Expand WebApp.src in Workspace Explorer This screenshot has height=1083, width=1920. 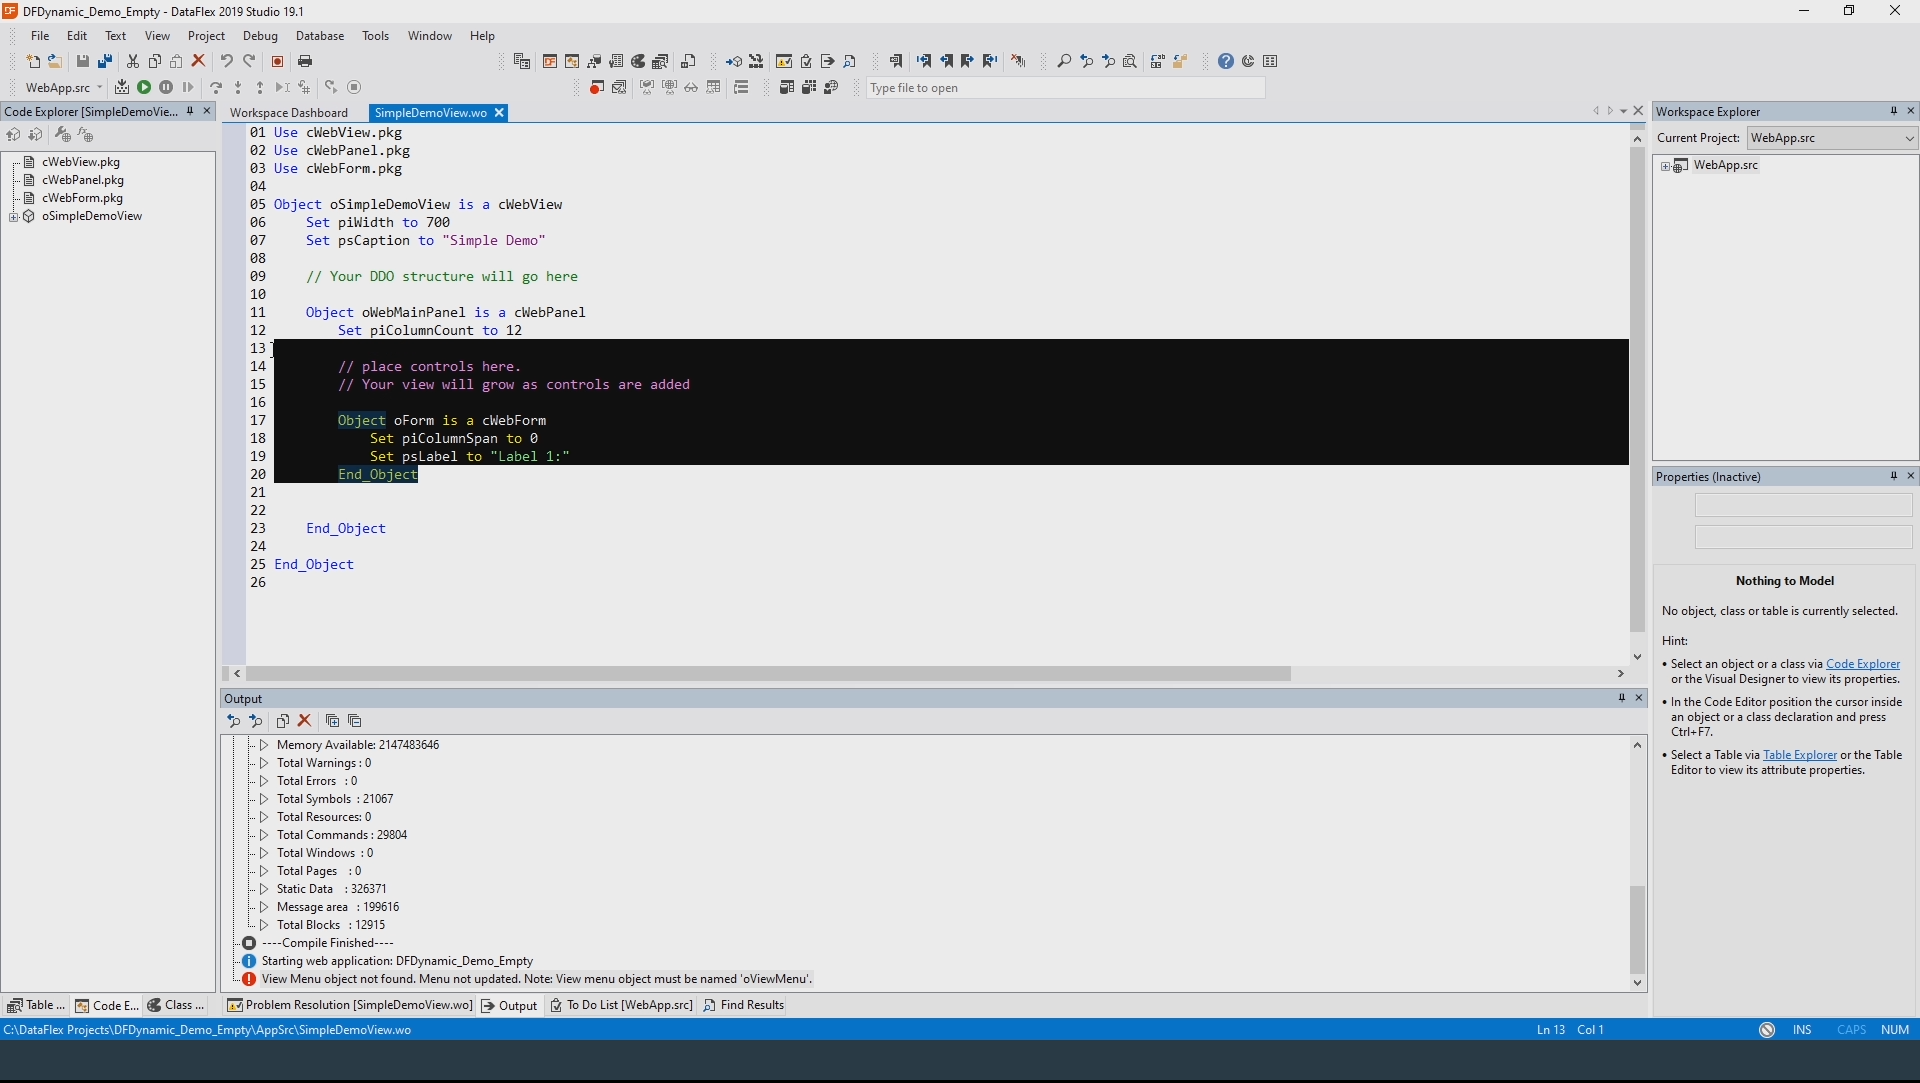coord(1665,166)
